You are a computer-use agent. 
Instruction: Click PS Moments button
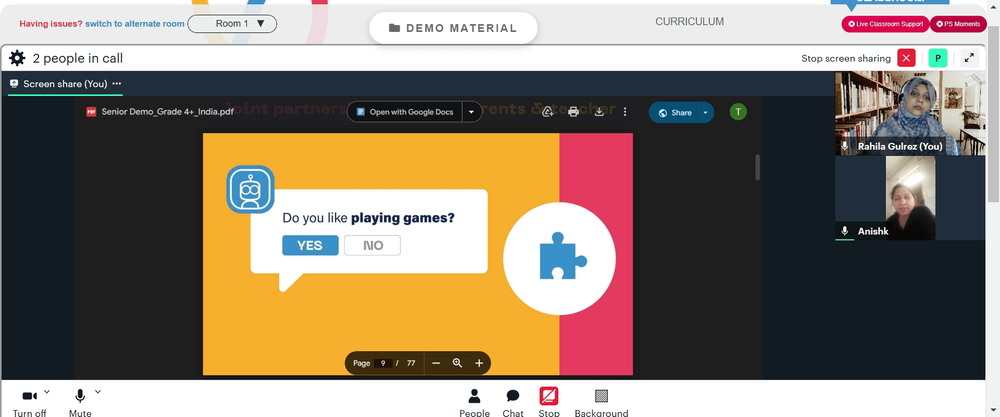958,24
